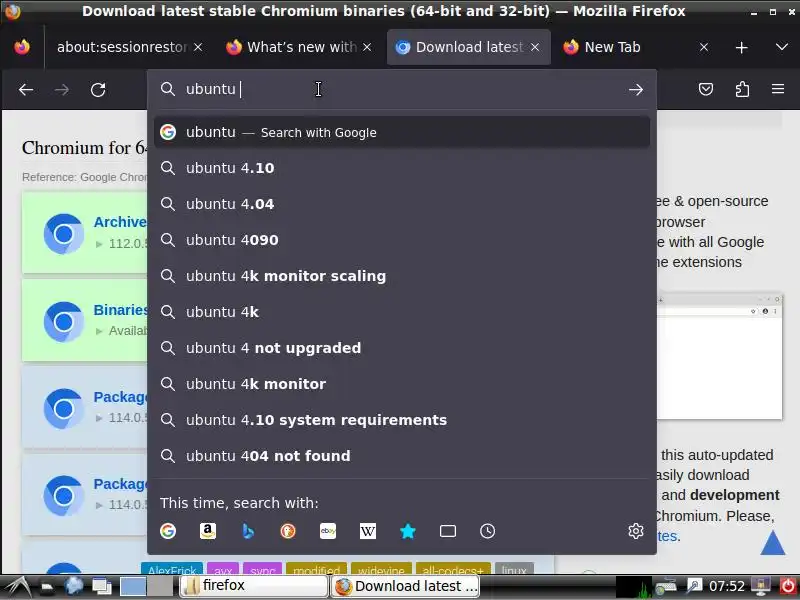Click the sync tag label
Image resolution: width=800 pixels, height=600 pixels.
(263, 569)
